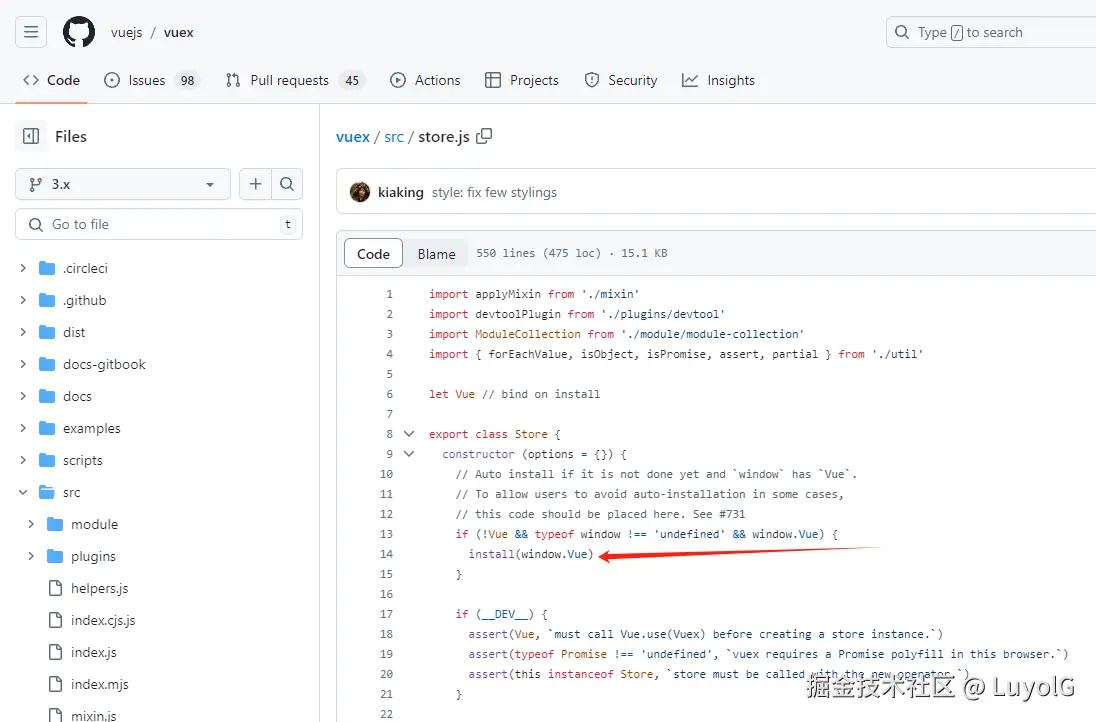The image size is (1096, 722).
Task: Switch to the Pull requests tab
Action: (295, 80)
